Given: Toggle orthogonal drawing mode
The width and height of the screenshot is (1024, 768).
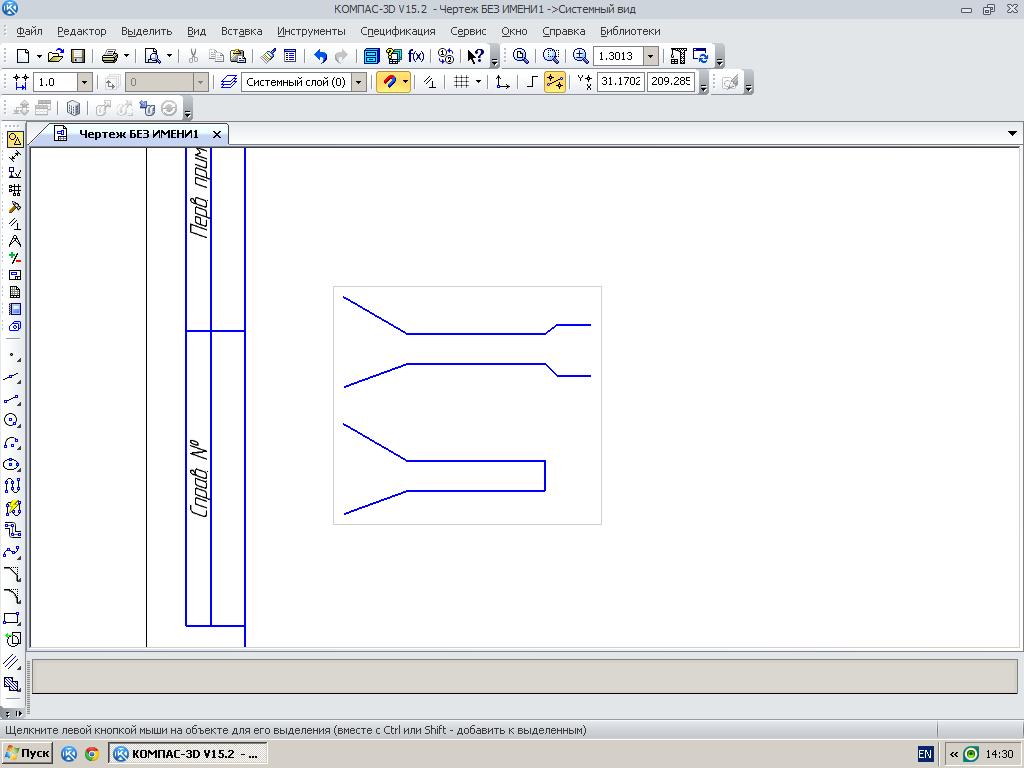Looking at the screenshot, I should (x=531, y=82).
